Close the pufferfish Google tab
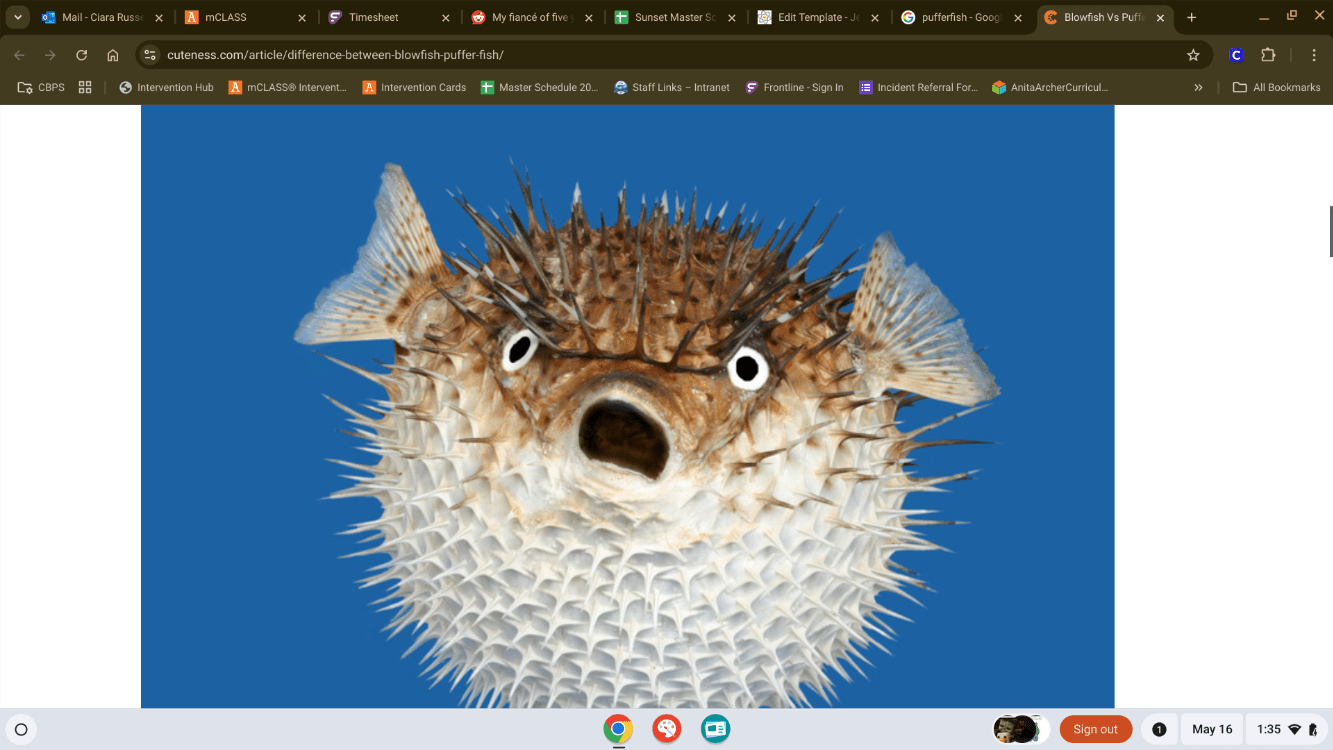The width and height of the screenshot is (1333, 750). [x=1018, y=18]
